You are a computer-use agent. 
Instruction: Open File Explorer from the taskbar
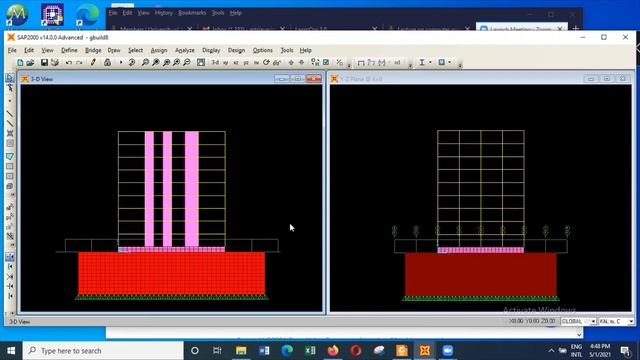coord(241,351)
